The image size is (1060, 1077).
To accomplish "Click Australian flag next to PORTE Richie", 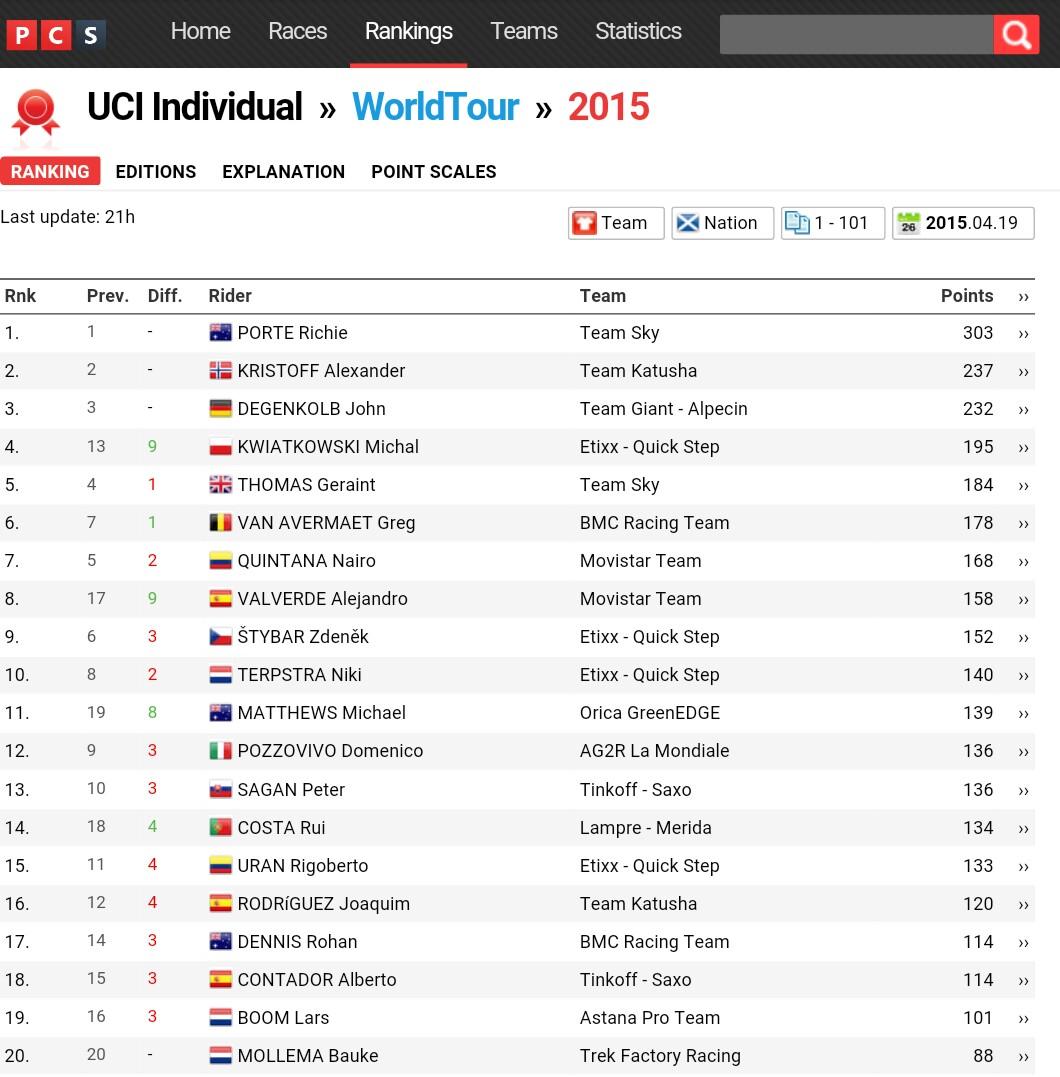I will [x=221, y=332].
